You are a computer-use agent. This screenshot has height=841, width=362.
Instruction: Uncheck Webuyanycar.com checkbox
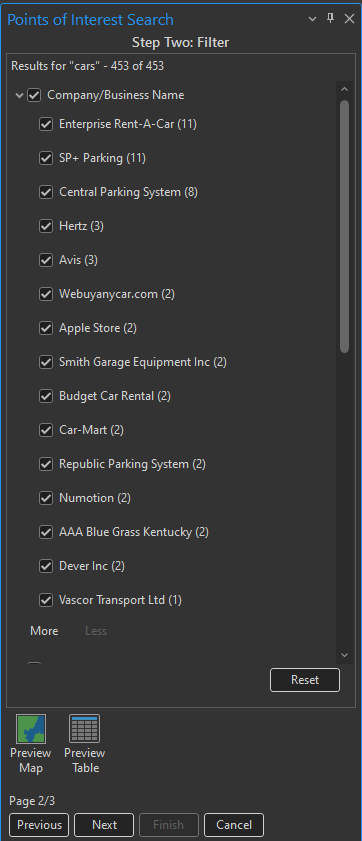(x=46, y=294)
